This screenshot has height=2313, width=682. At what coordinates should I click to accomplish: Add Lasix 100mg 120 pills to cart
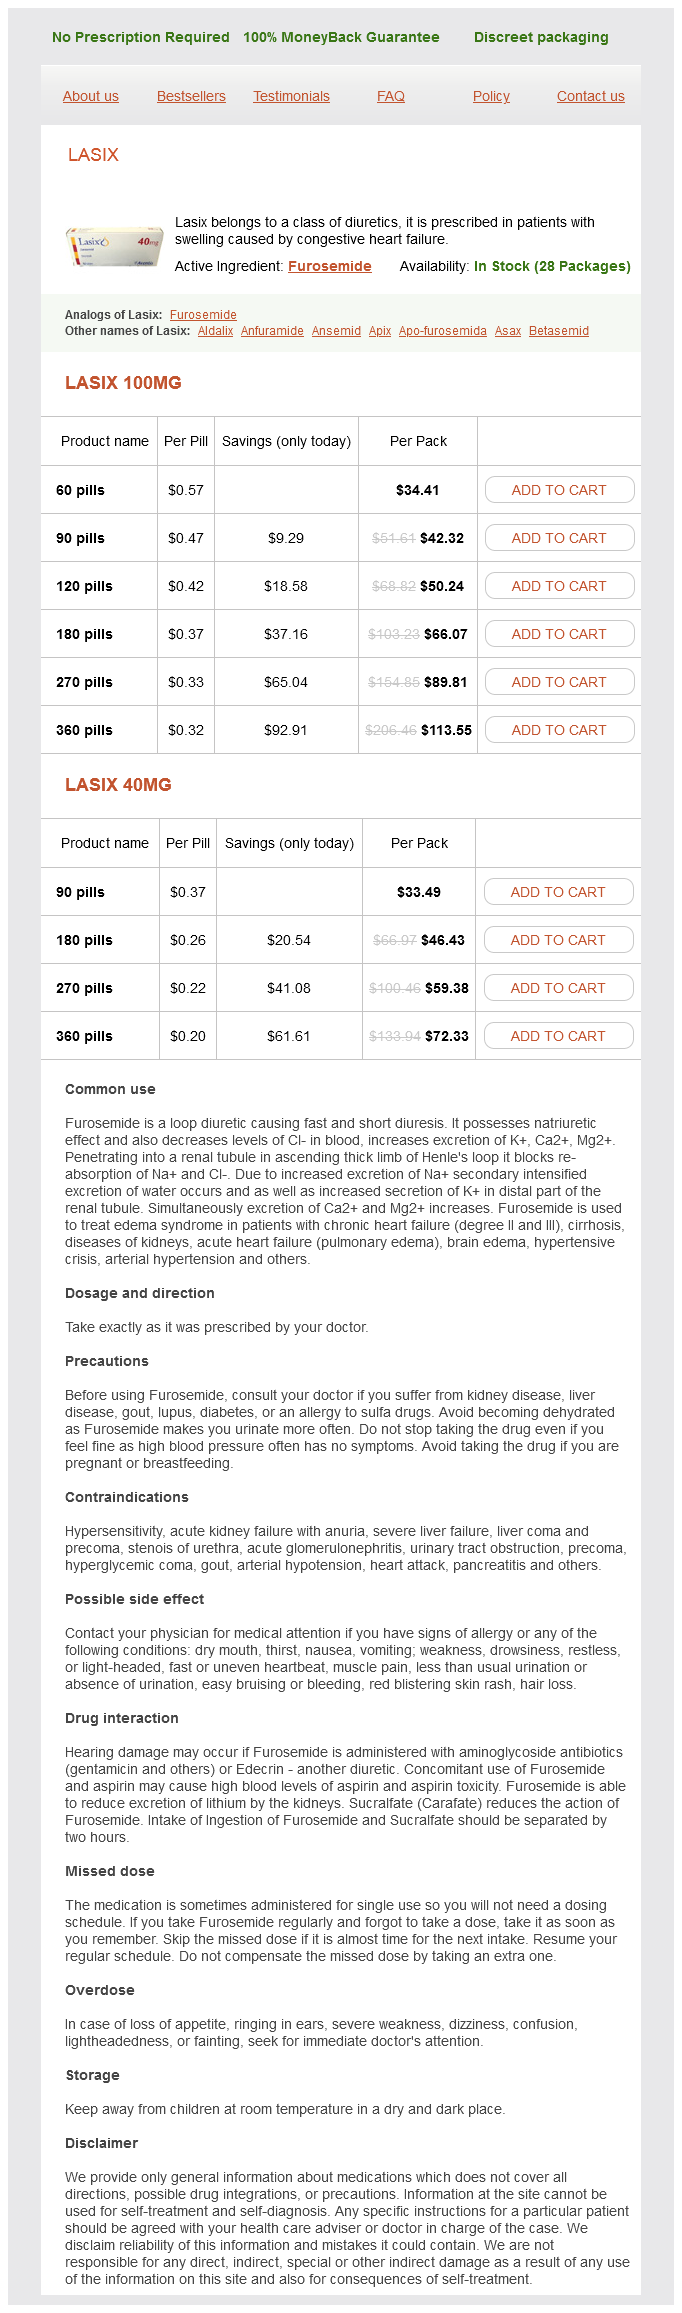[x=559, y=586]
